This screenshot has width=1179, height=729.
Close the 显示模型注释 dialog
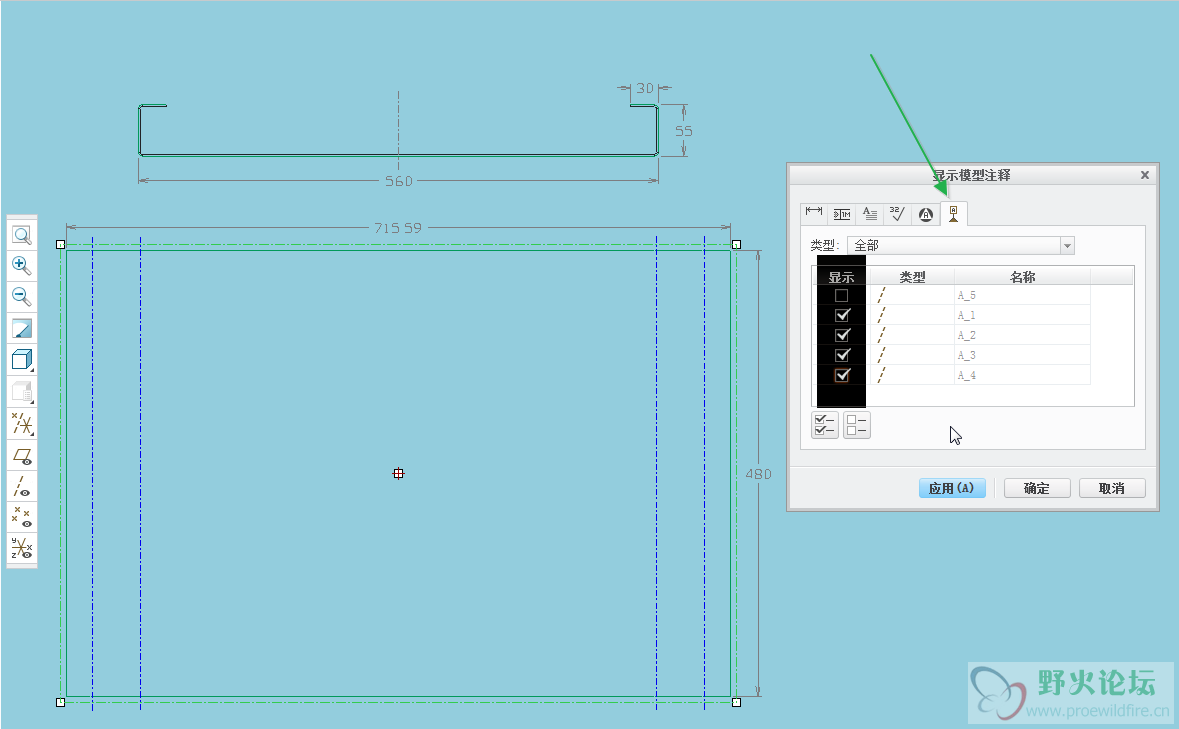point(1144,175)
